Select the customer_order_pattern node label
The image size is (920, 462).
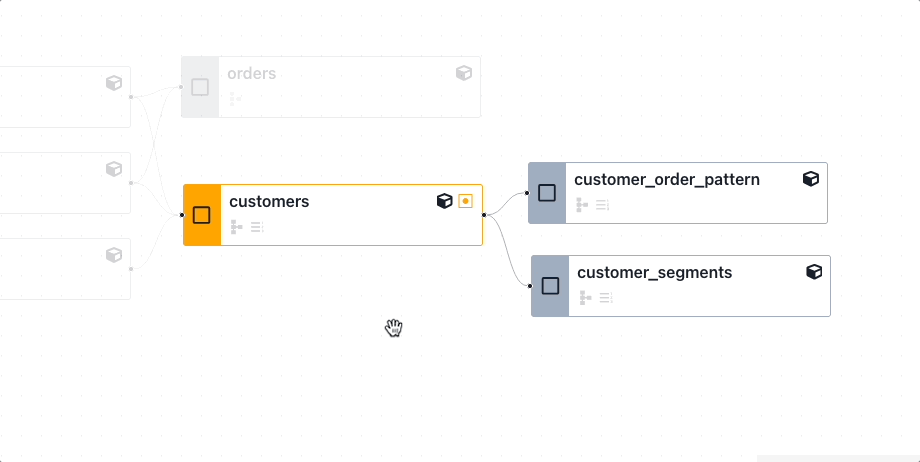point(667,180)
